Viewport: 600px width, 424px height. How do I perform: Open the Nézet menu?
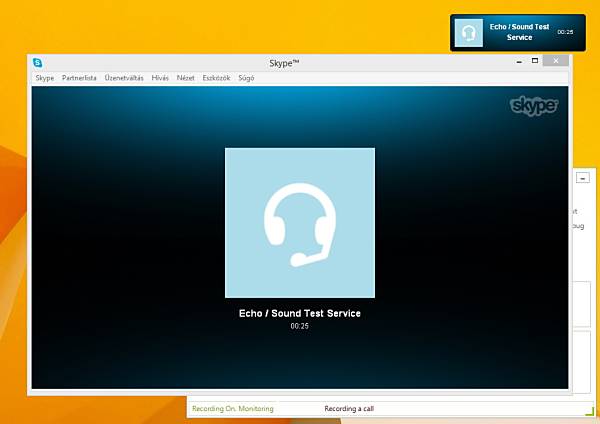click(186, 78)
